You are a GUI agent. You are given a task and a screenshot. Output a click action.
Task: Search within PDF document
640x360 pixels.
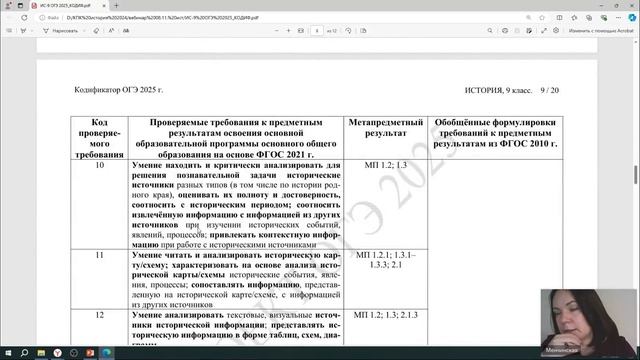pyautogui.click(x=490, y=31)
